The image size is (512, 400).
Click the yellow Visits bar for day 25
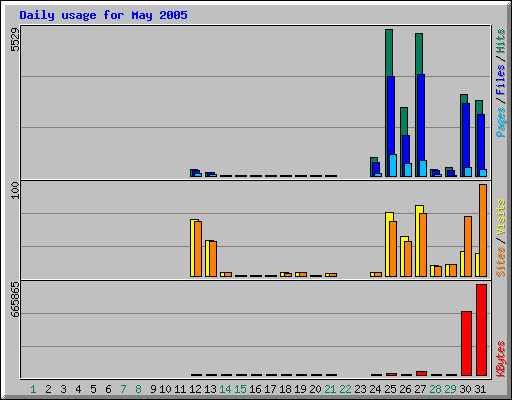click(x=387, y=244)
